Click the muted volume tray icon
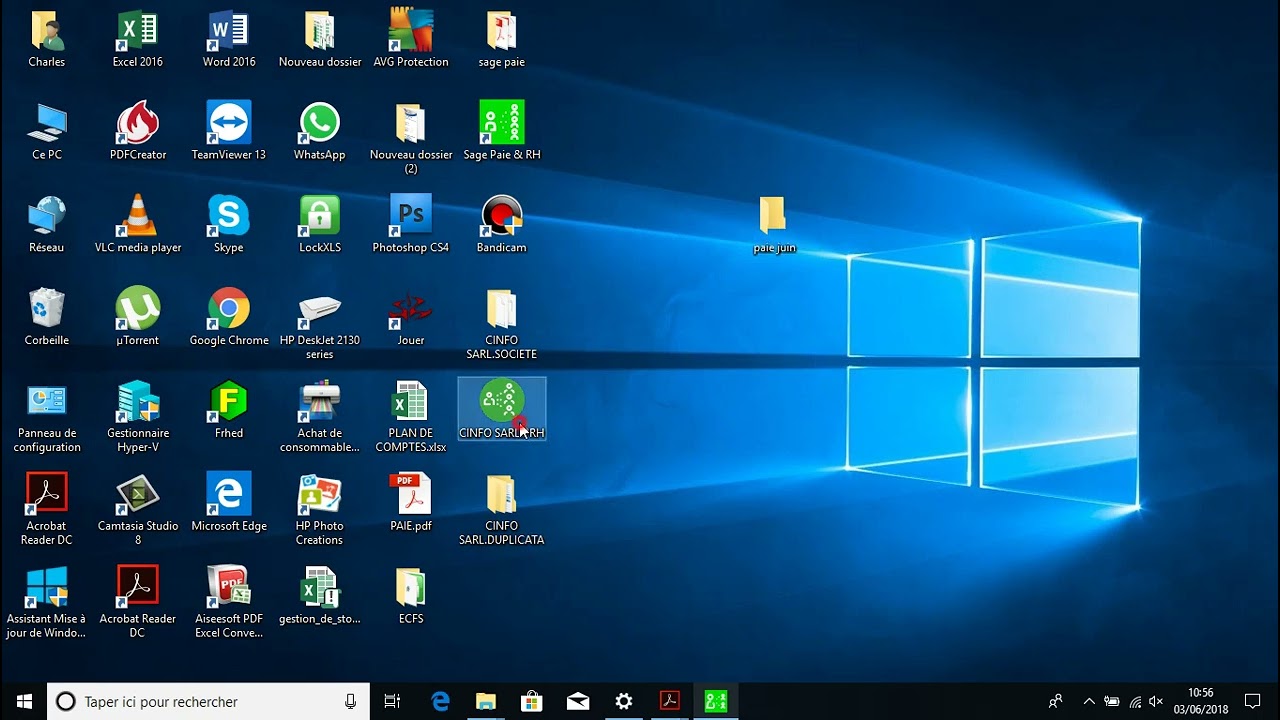The image size is (1280, 720). click(1157, 702)
